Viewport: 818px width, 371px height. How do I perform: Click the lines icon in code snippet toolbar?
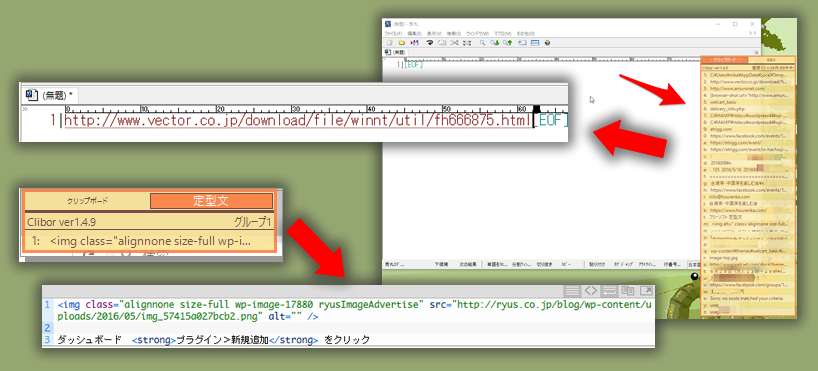572,291
